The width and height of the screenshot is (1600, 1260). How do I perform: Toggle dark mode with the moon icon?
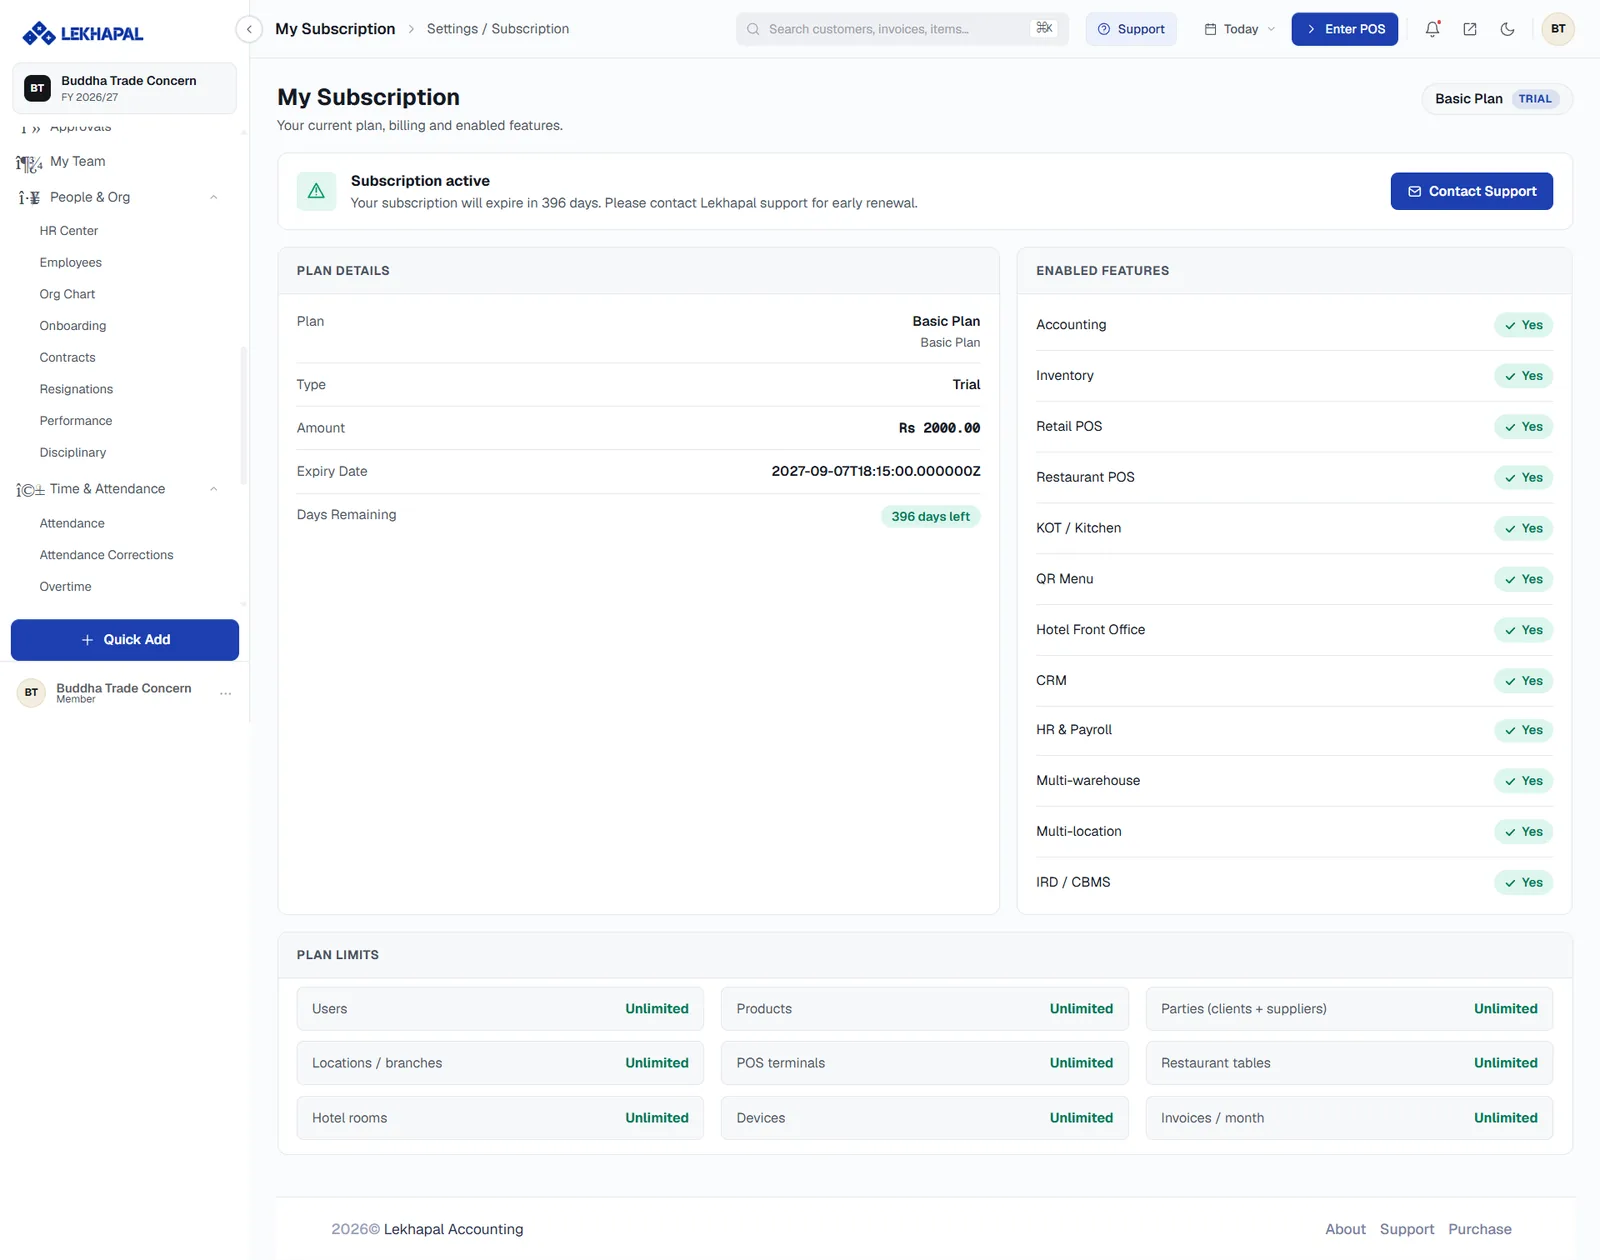1507,29
